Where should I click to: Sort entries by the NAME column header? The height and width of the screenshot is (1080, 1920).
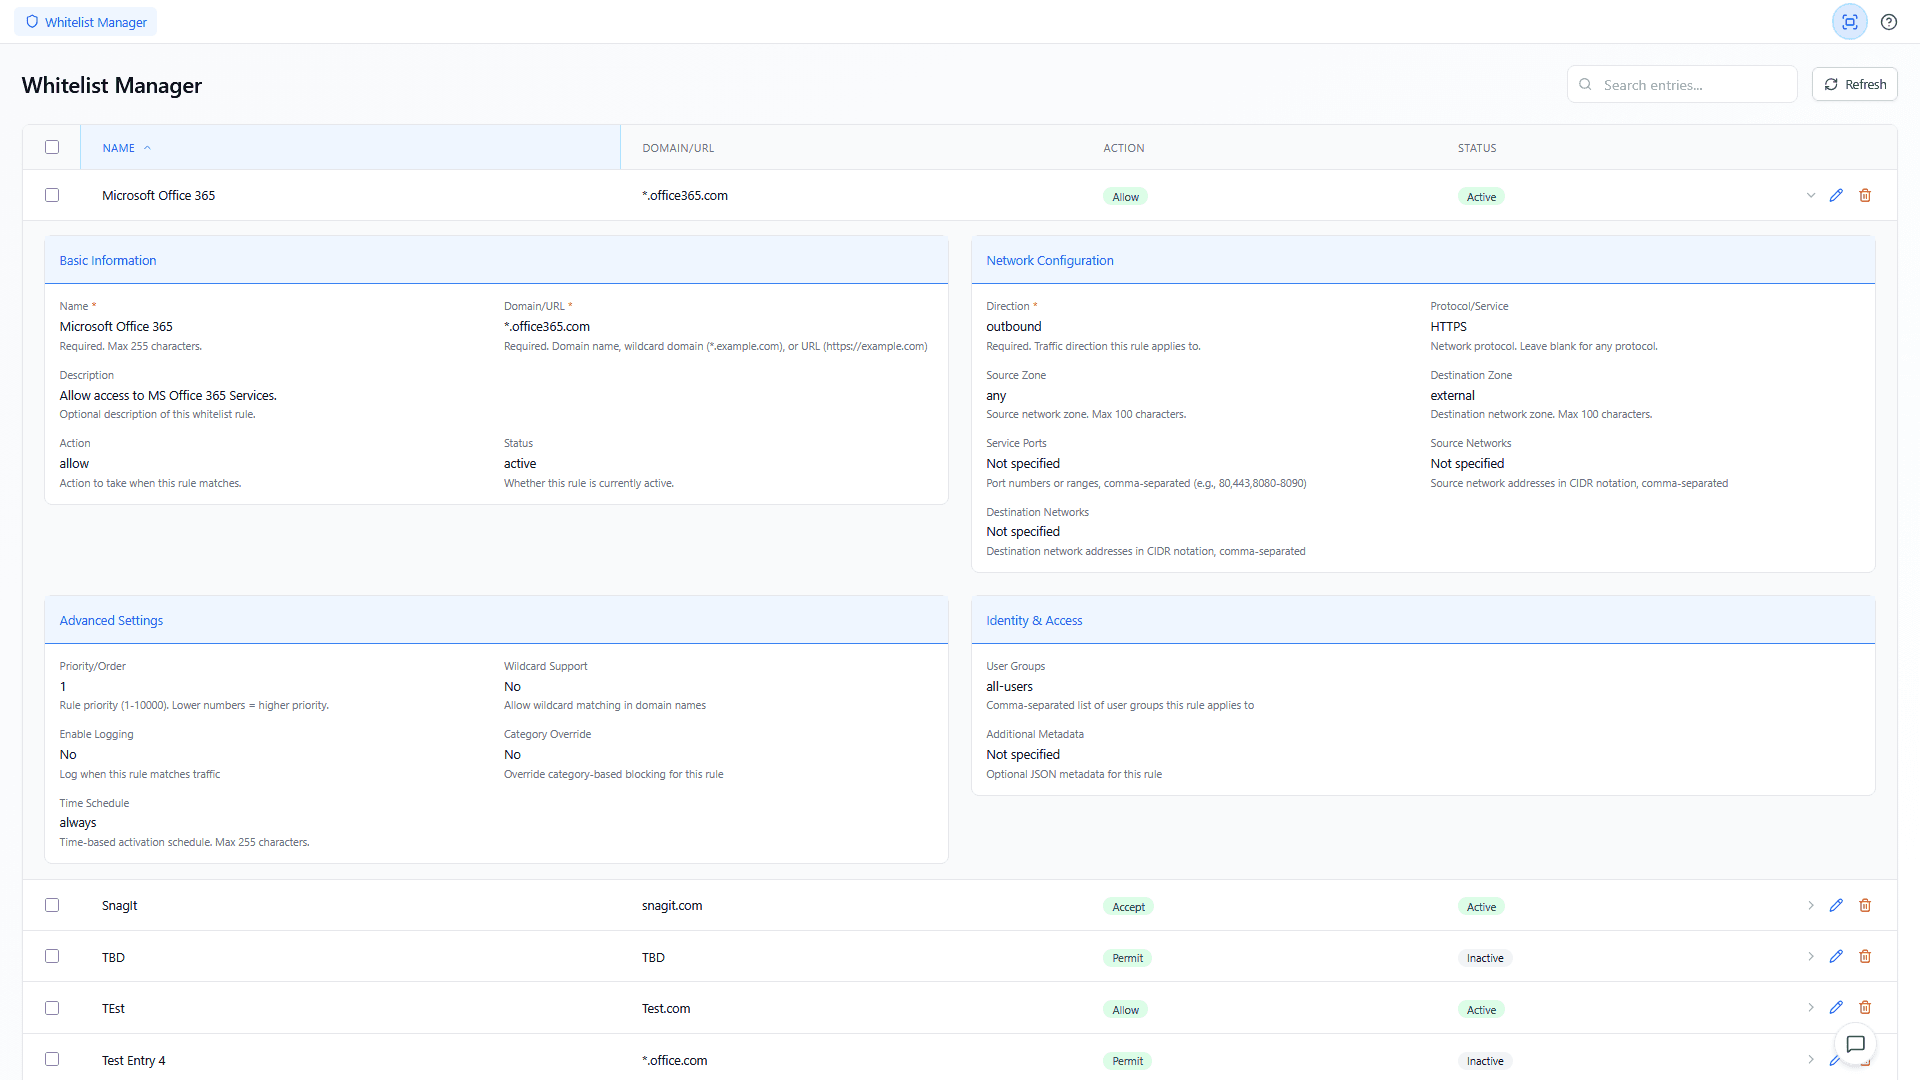click(x=118, y=147)
